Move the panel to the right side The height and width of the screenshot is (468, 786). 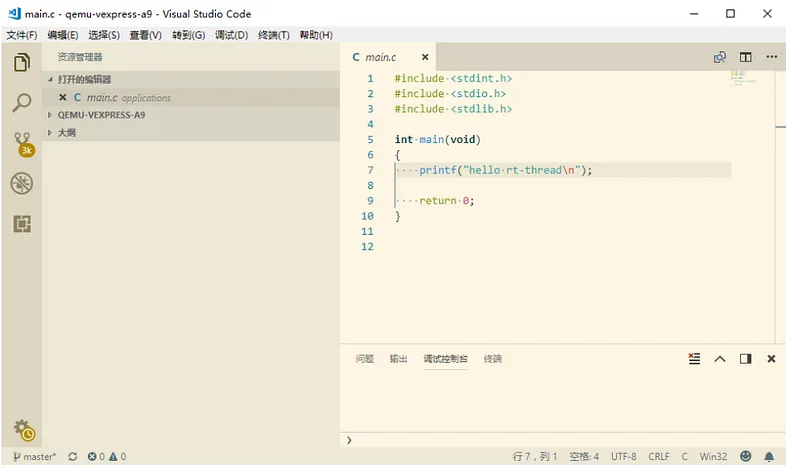click(745, 359)
